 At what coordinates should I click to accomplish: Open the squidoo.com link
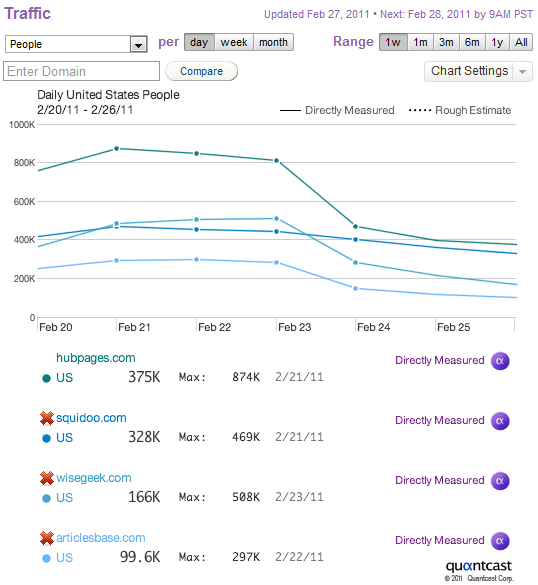coord(91,418)
